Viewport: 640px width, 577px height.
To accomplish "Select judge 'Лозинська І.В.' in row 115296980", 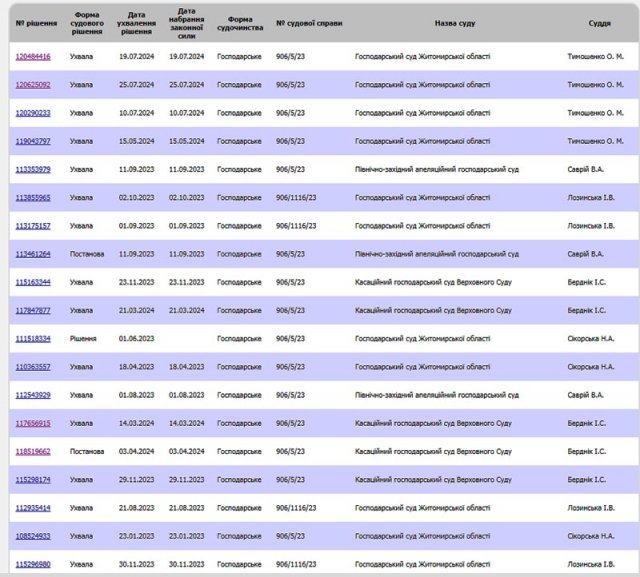I will pos(591,564).
